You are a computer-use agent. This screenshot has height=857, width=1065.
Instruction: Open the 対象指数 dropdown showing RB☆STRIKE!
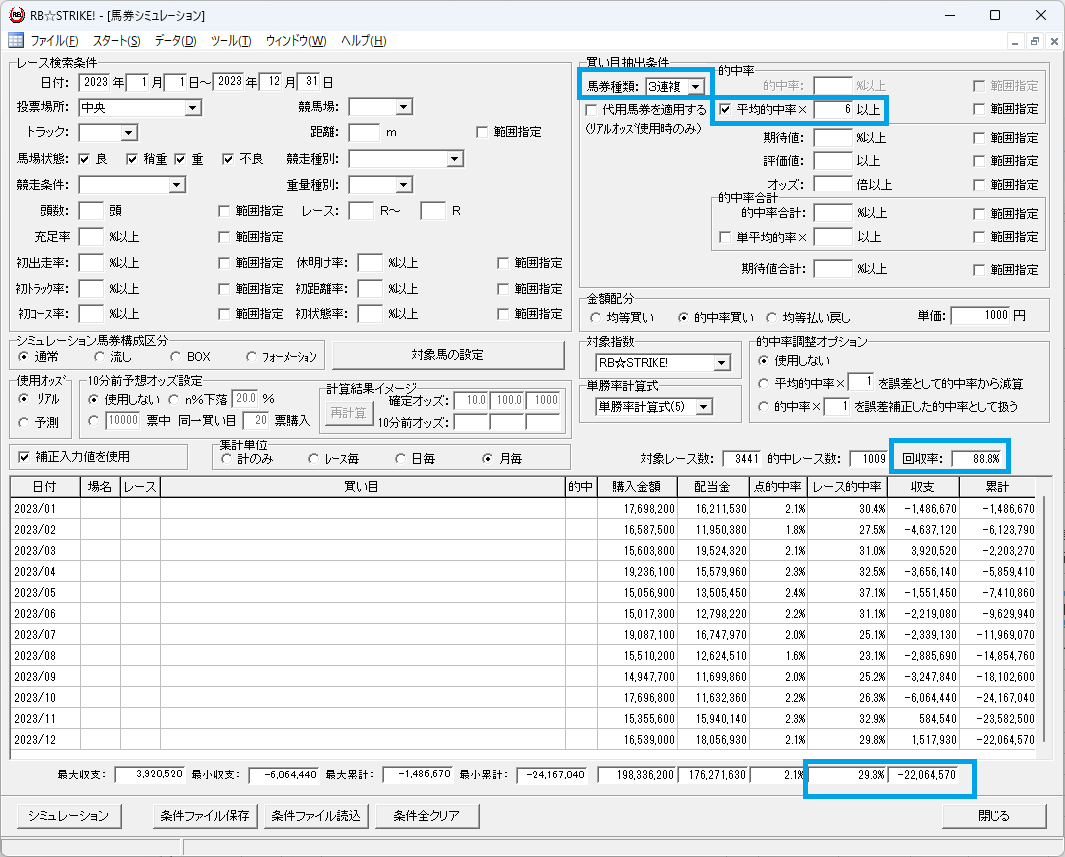(721, 363)
